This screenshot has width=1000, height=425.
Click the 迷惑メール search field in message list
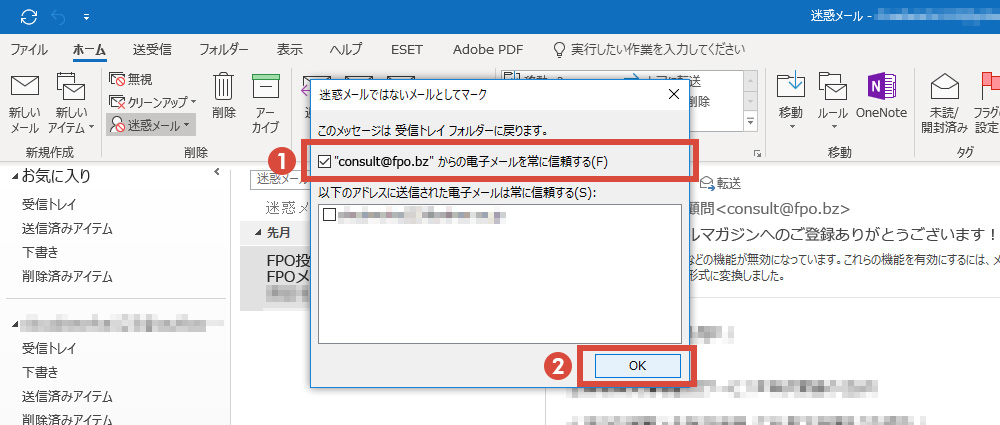click(x=280, y=179)
